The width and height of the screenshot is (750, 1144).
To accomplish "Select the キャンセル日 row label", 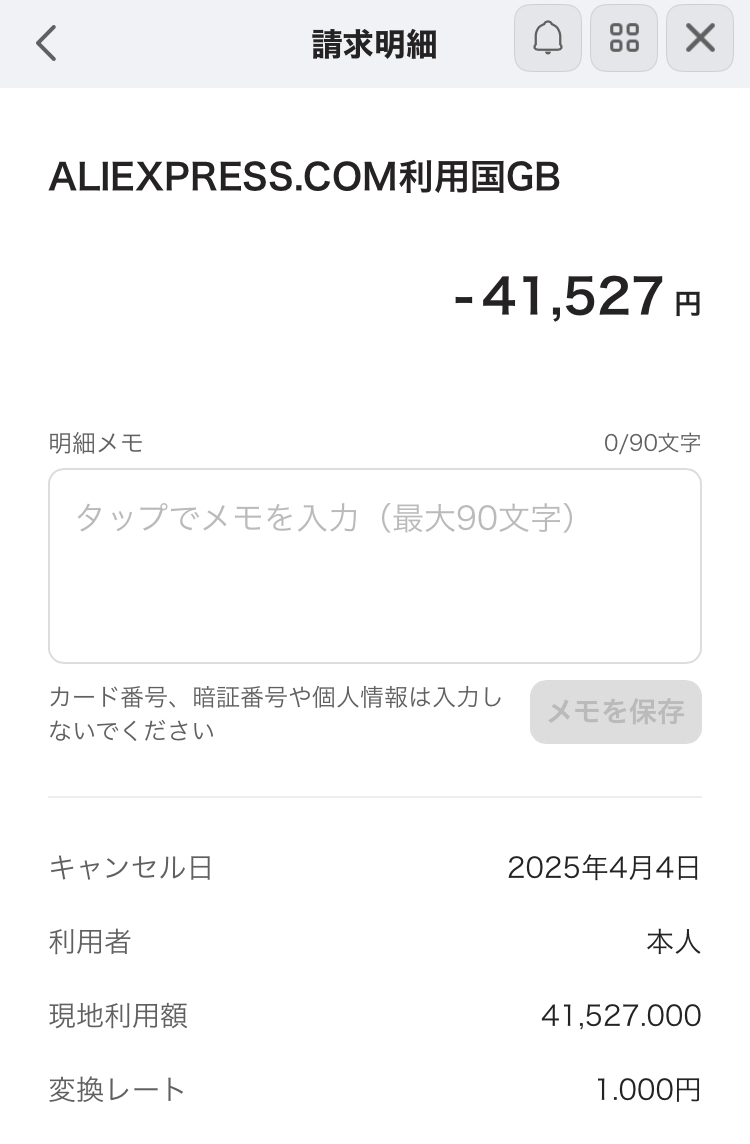I will pyautogui.click(x=131, y=867).
